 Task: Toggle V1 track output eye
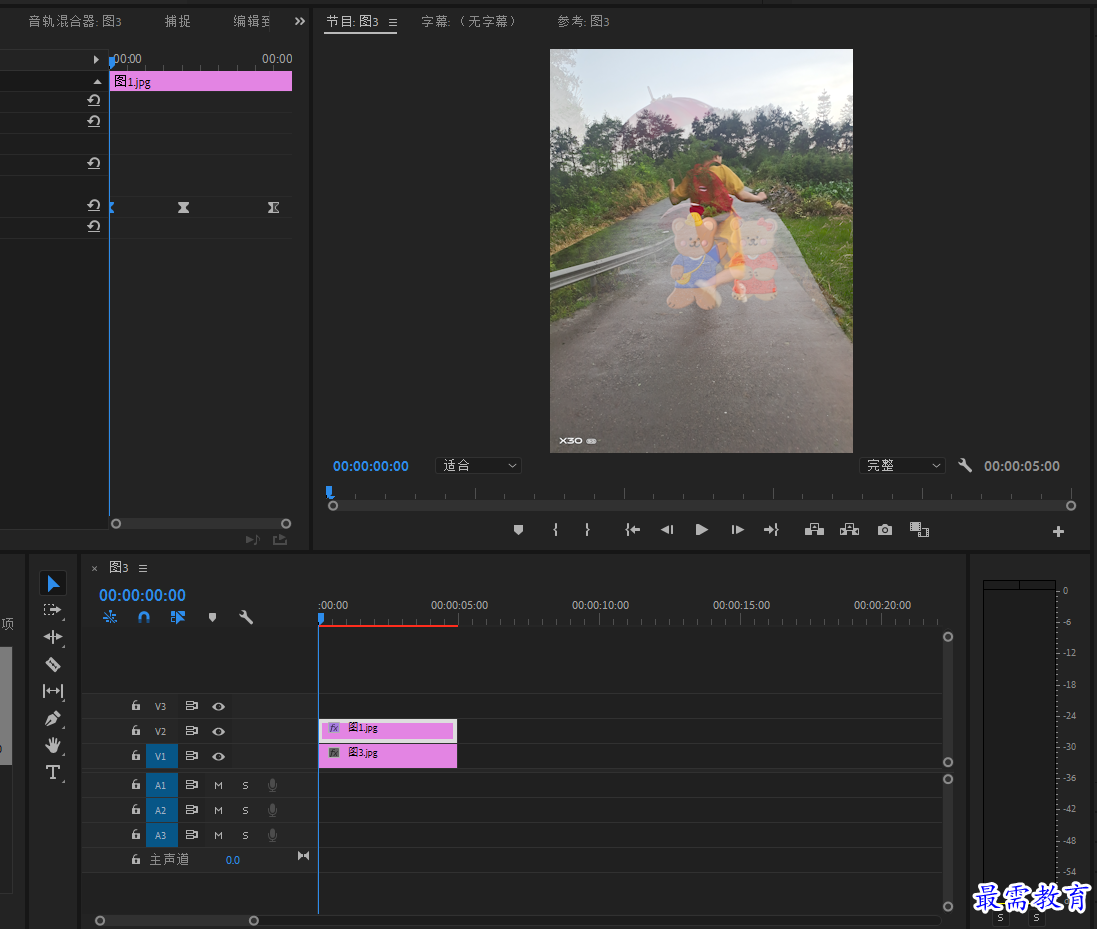coord(218,756)
